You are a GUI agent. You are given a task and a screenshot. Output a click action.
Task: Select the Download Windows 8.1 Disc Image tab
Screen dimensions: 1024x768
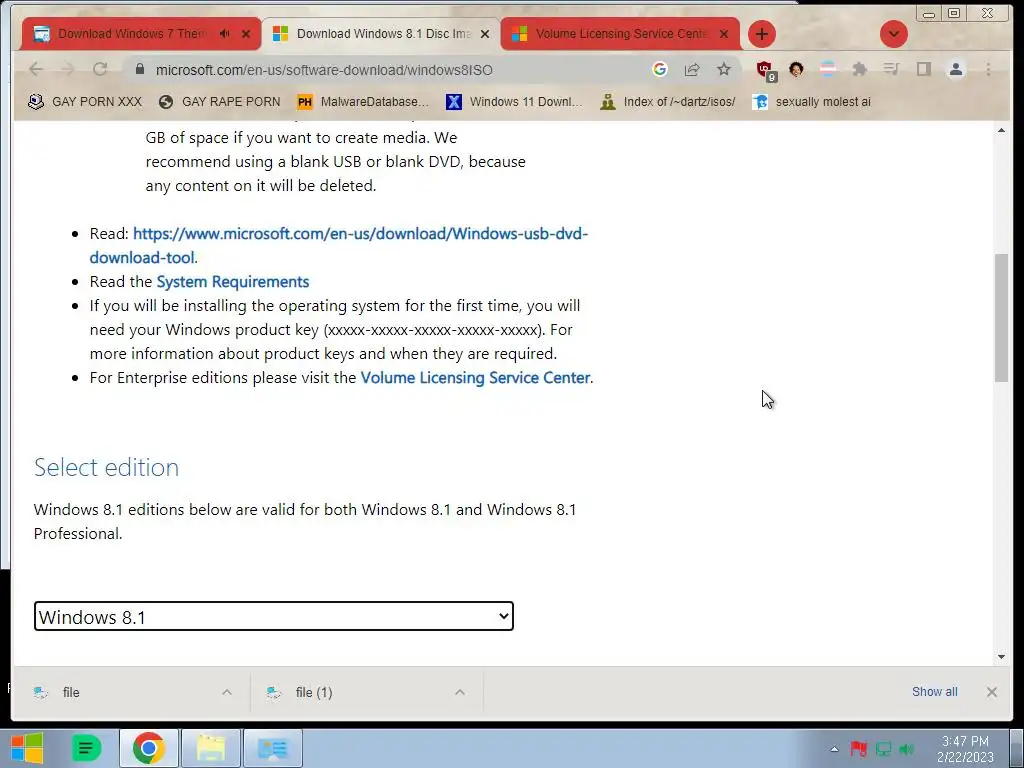(x=382, y=33)
